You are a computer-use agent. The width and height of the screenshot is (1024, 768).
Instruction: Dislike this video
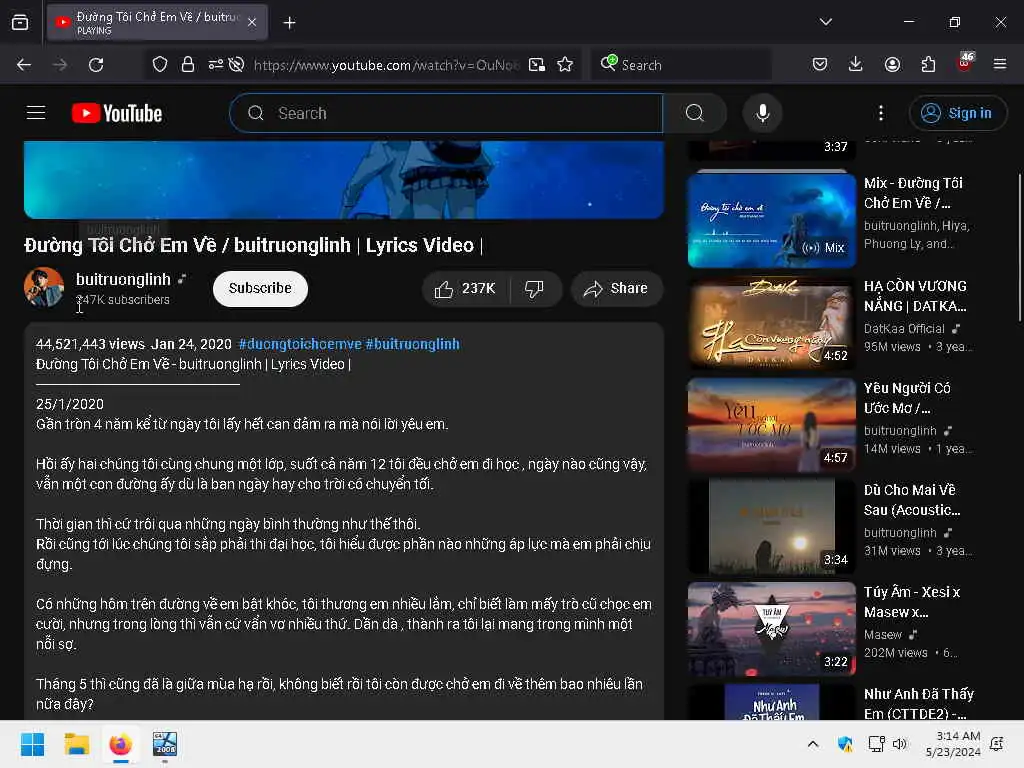pyautogui.click(x=535, y=289)
